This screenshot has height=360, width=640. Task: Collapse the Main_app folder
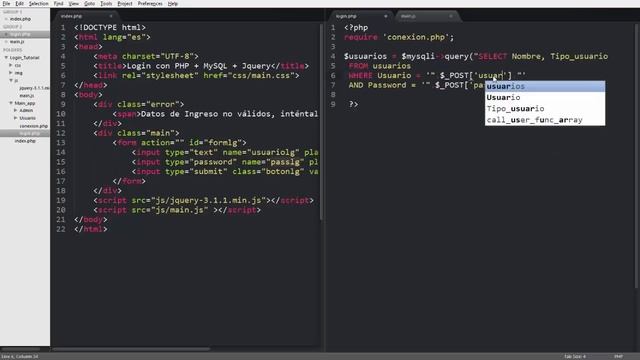tap(11, 103)
